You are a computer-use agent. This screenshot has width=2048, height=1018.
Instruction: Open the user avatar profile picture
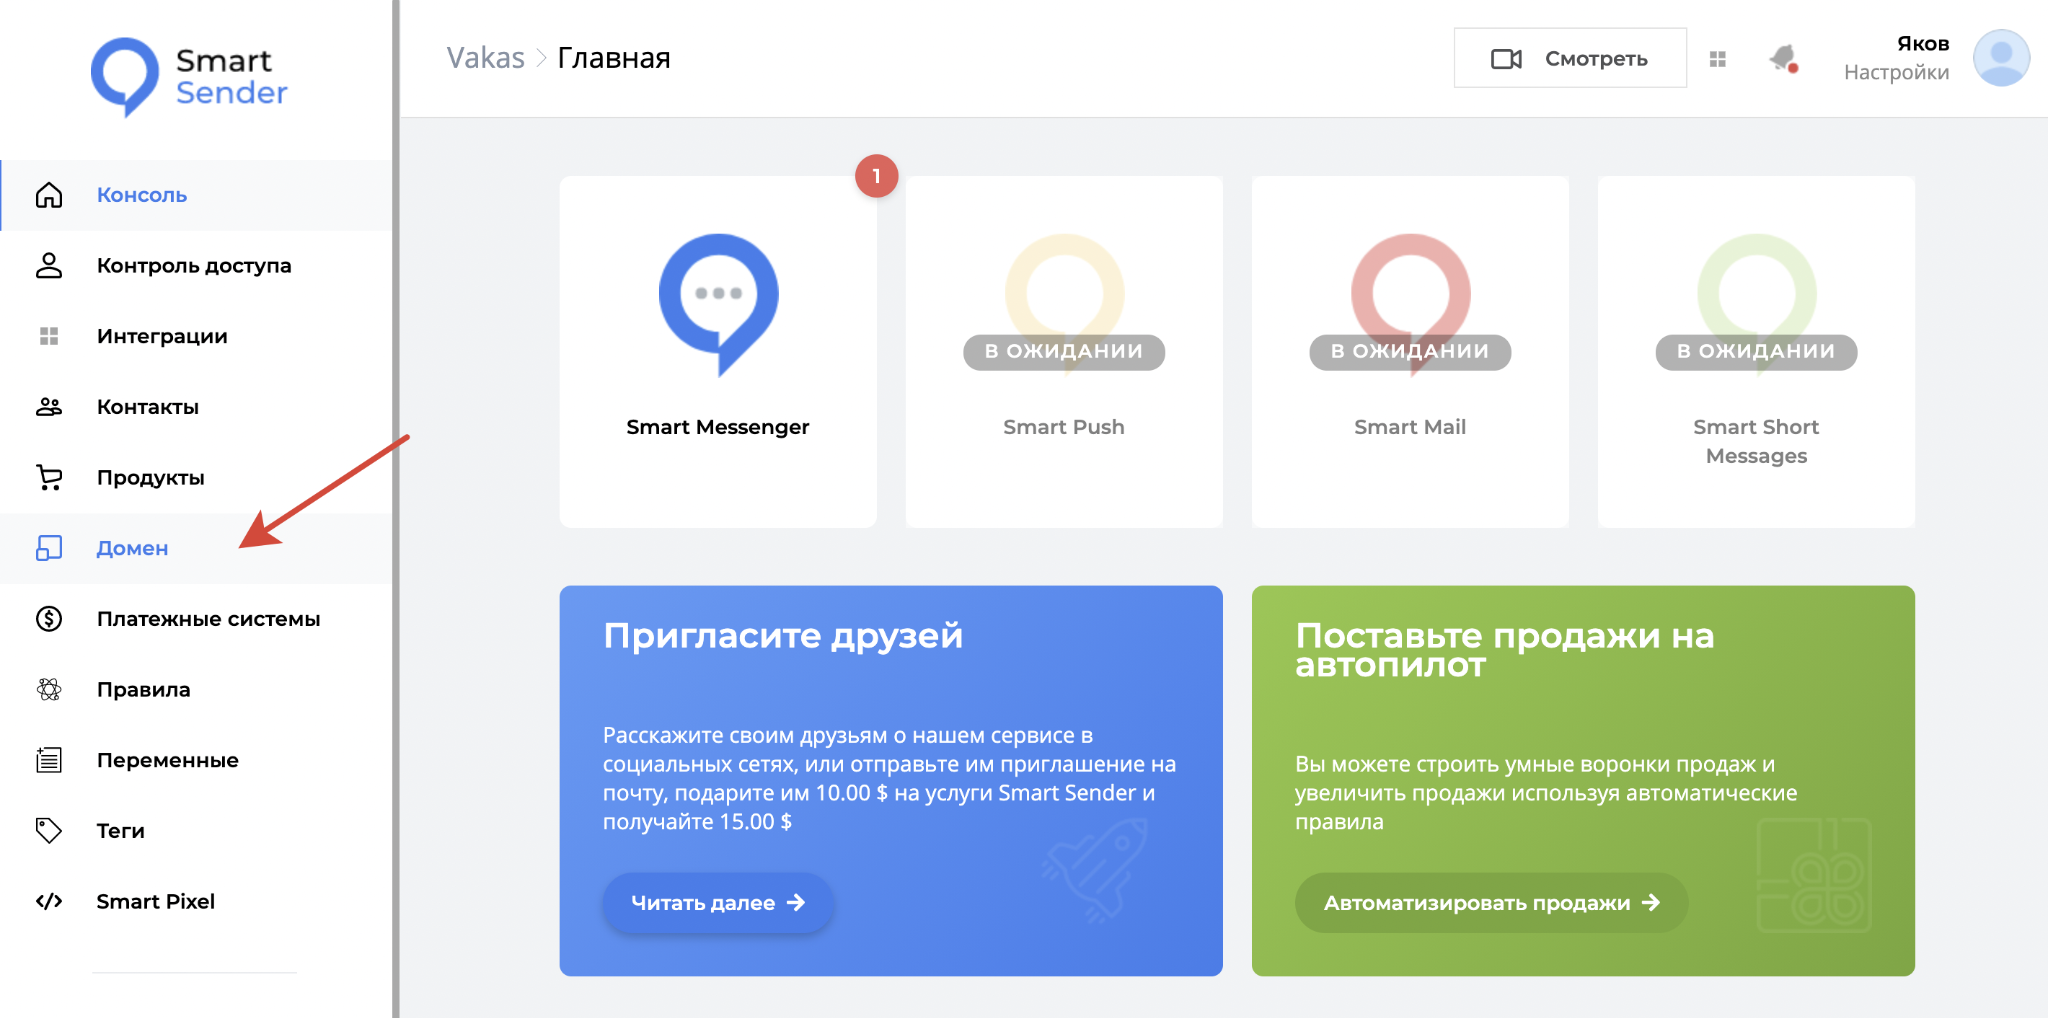point(2000,58)
